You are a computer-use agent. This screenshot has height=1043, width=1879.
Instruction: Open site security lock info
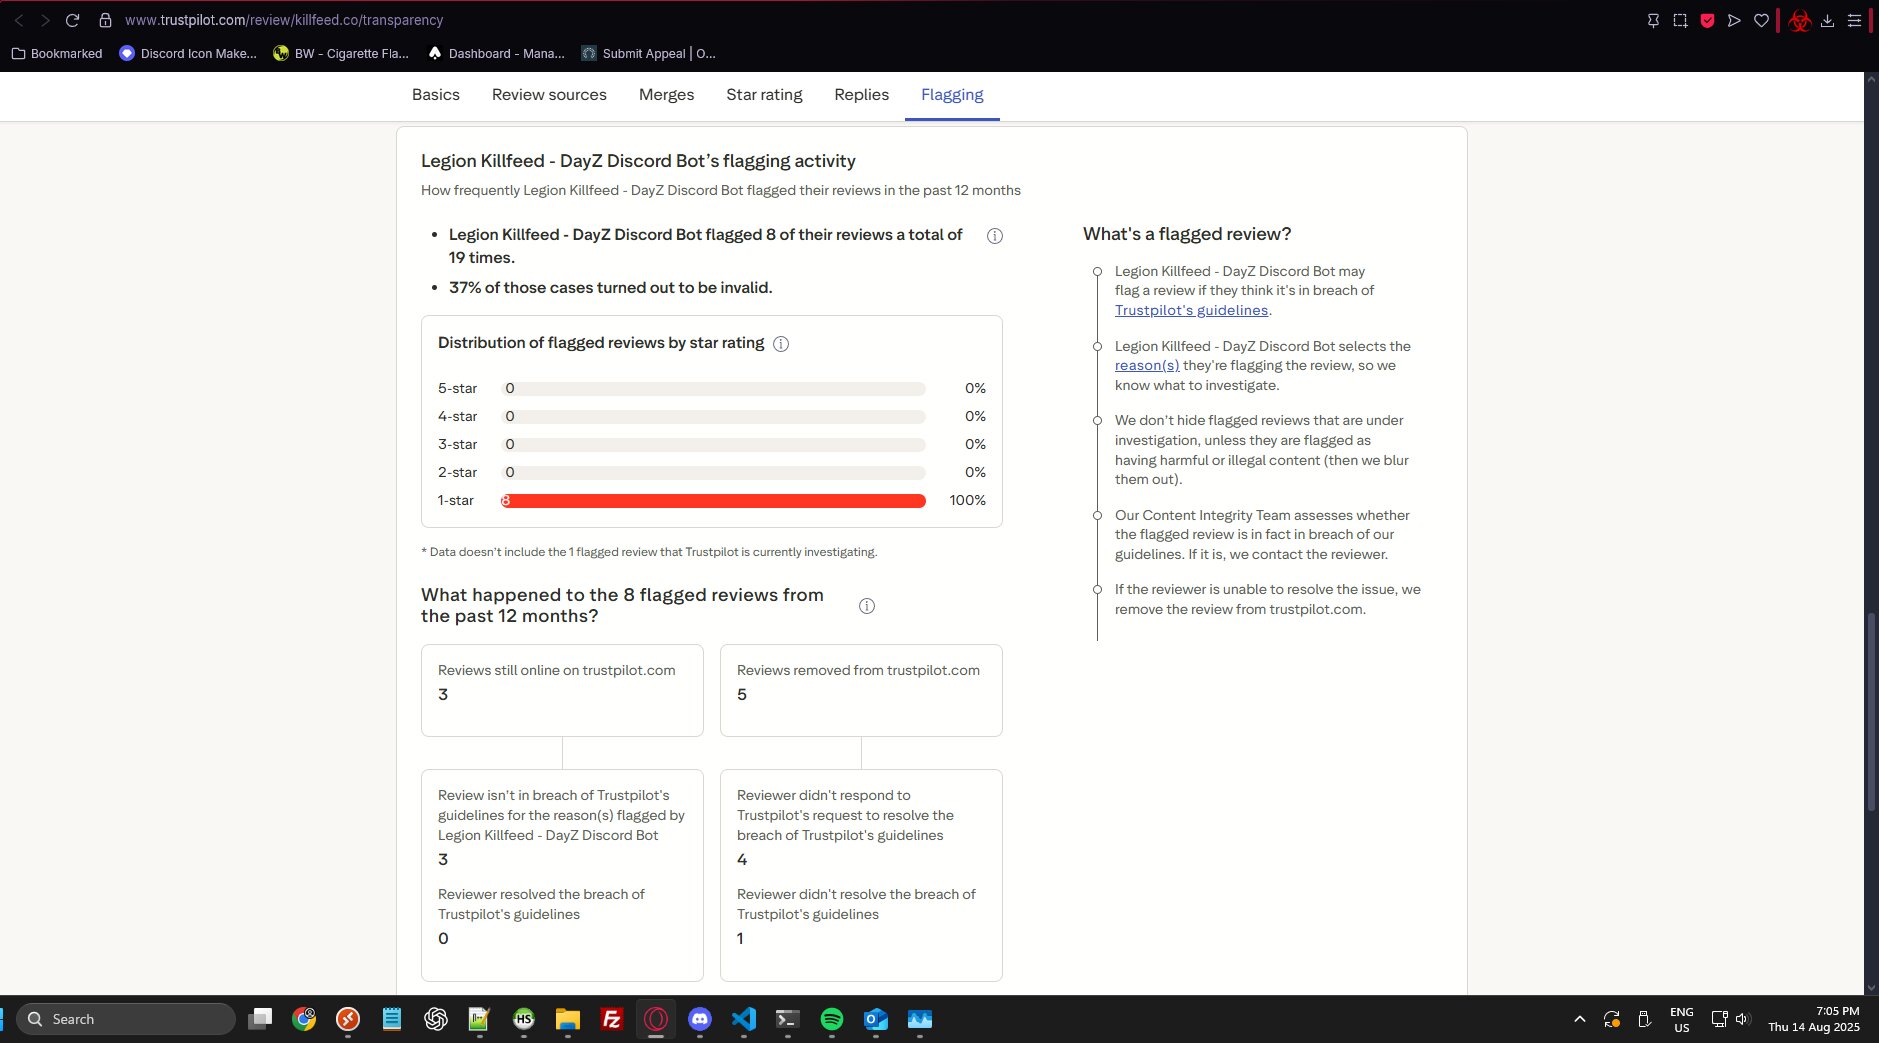[105, 20]
